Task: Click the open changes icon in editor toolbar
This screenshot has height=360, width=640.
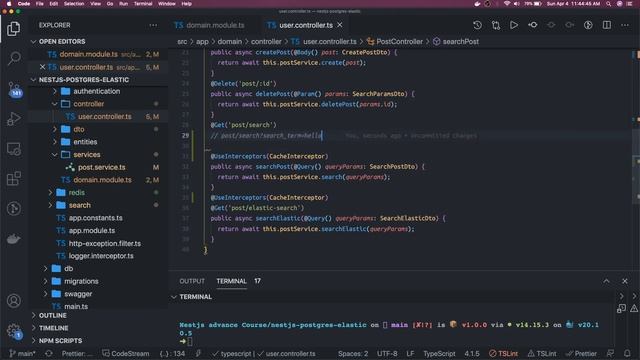Action: coord(496,25)
